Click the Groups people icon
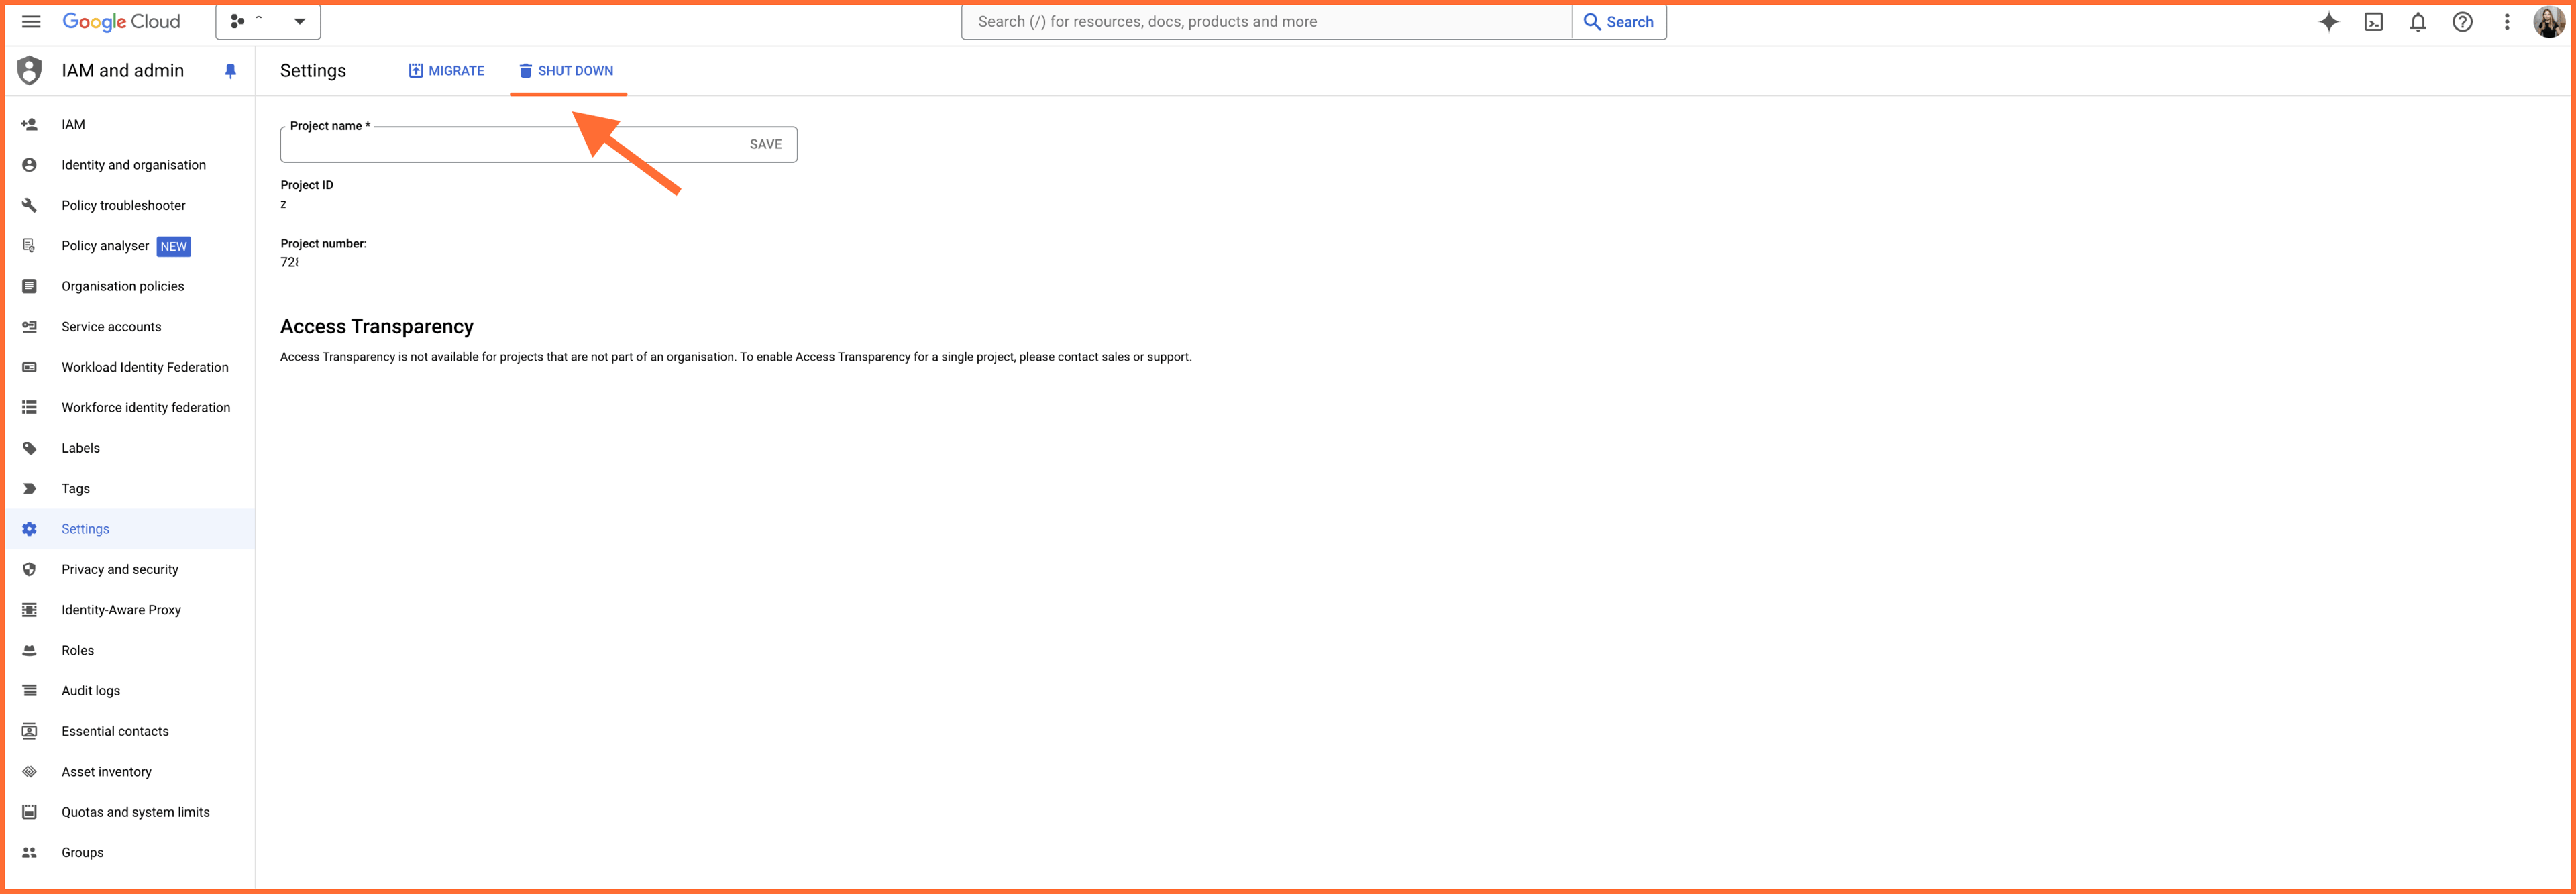The width and height of the screenshot is (2576, 894). click(x=30, y=853)
